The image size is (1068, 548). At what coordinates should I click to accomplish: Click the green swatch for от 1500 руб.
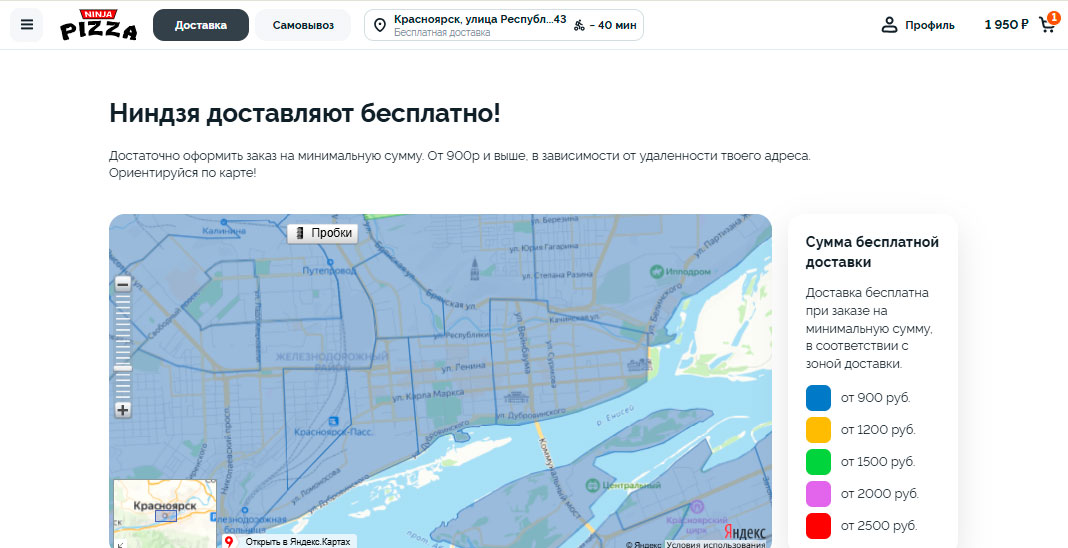click(818, 462)
